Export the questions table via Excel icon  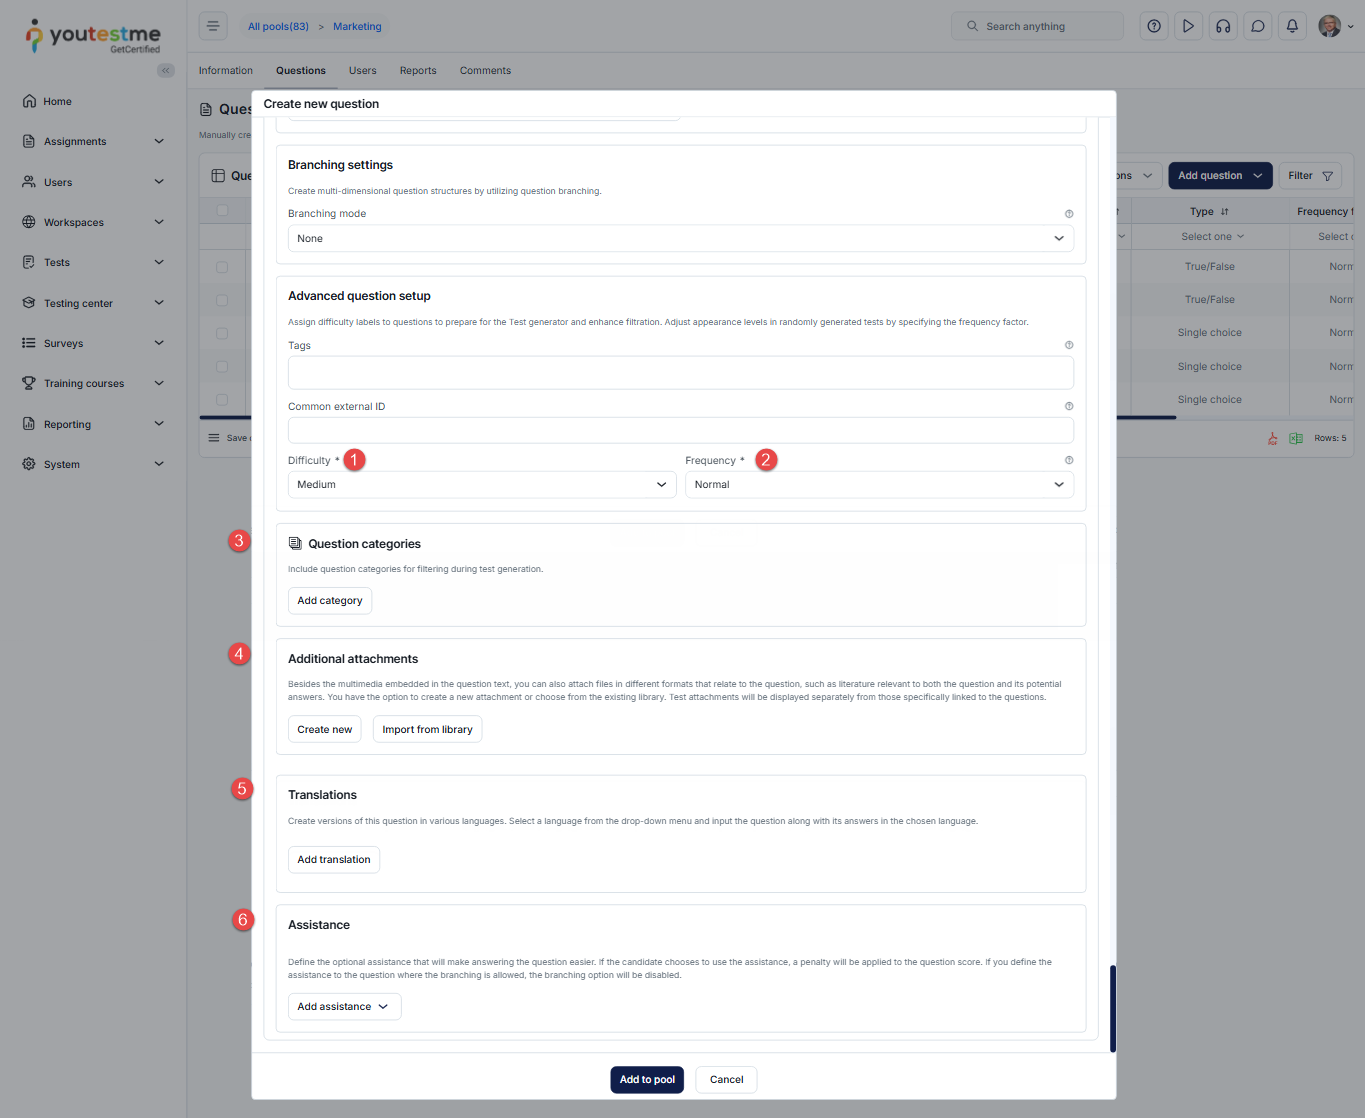pos(1296,438)
